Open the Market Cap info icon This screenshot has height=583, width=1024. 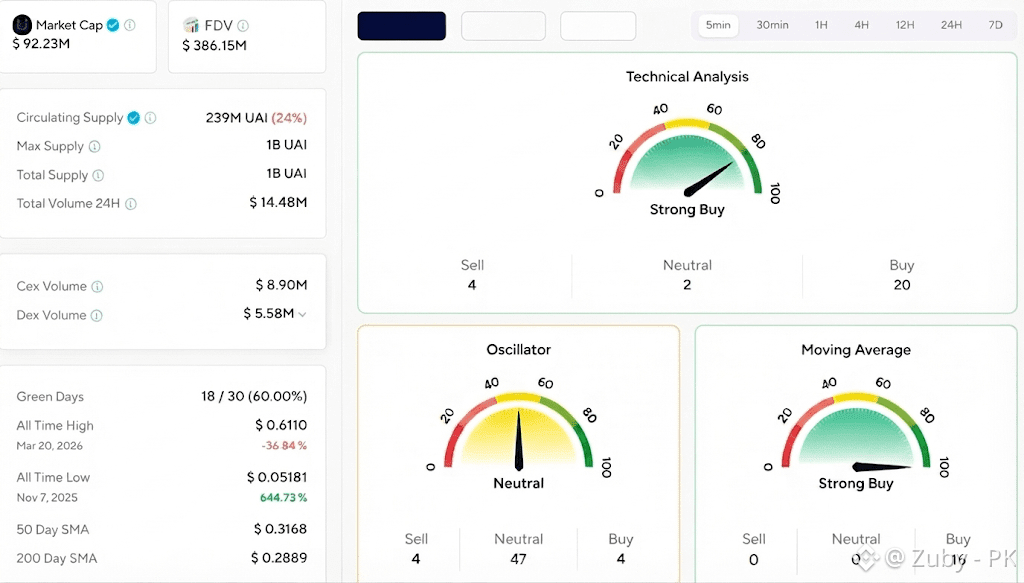coord(130,25)
